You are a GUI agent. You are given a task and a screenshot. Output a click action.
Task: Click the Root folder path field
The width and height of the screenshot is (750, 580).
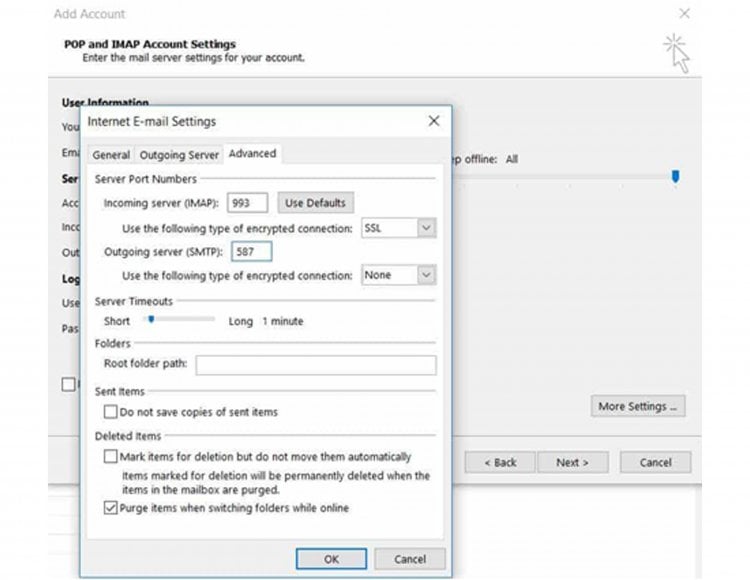pos(316,365)
